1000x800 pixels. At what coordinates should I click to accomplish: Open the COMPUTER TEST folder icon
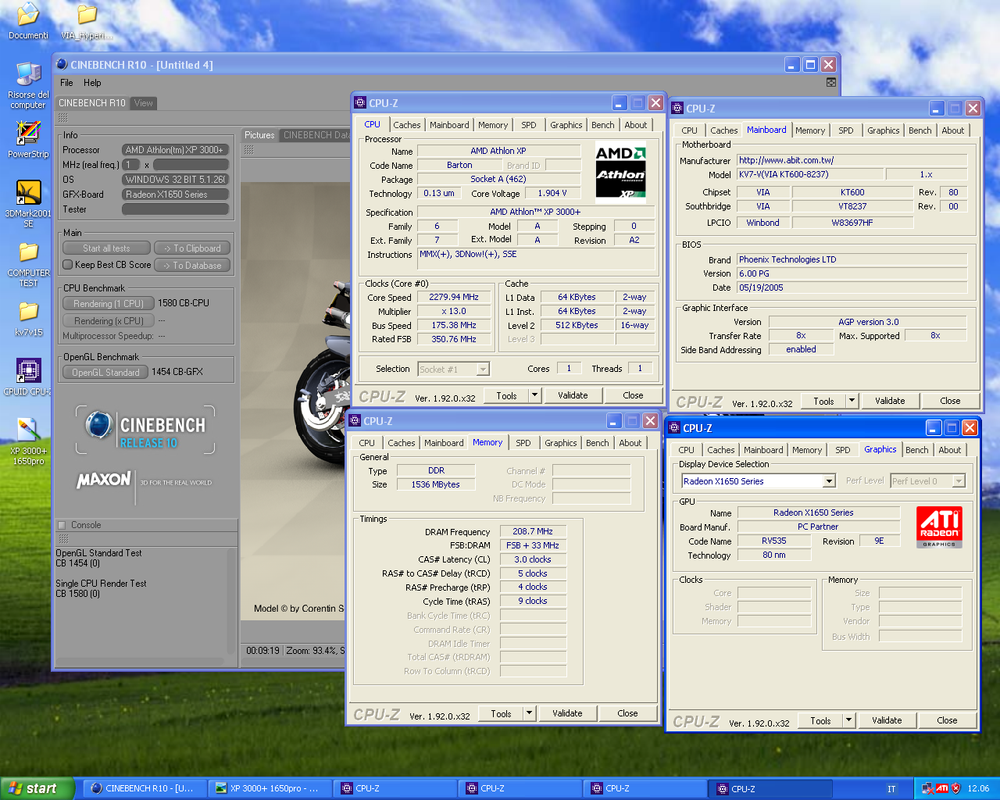click(x=27, y=253)
